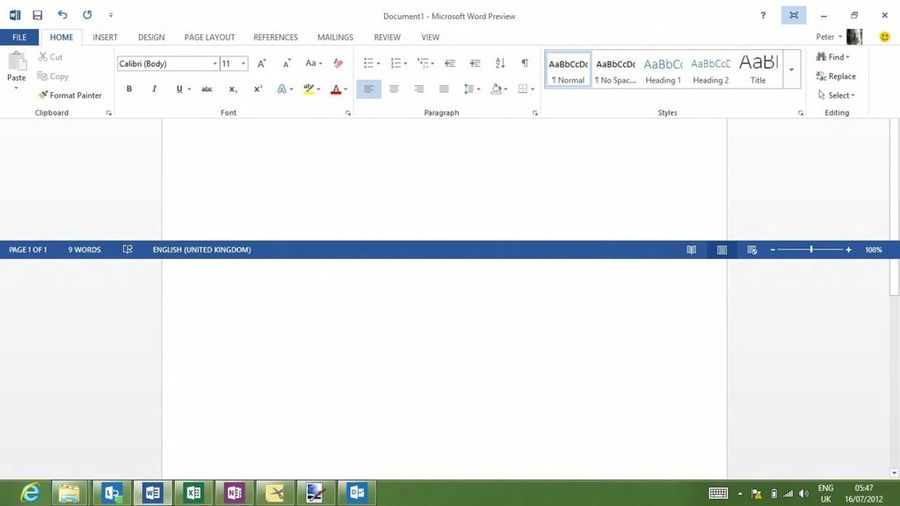
Task: Switch to the Insert tab
Action: click(105, 37)
